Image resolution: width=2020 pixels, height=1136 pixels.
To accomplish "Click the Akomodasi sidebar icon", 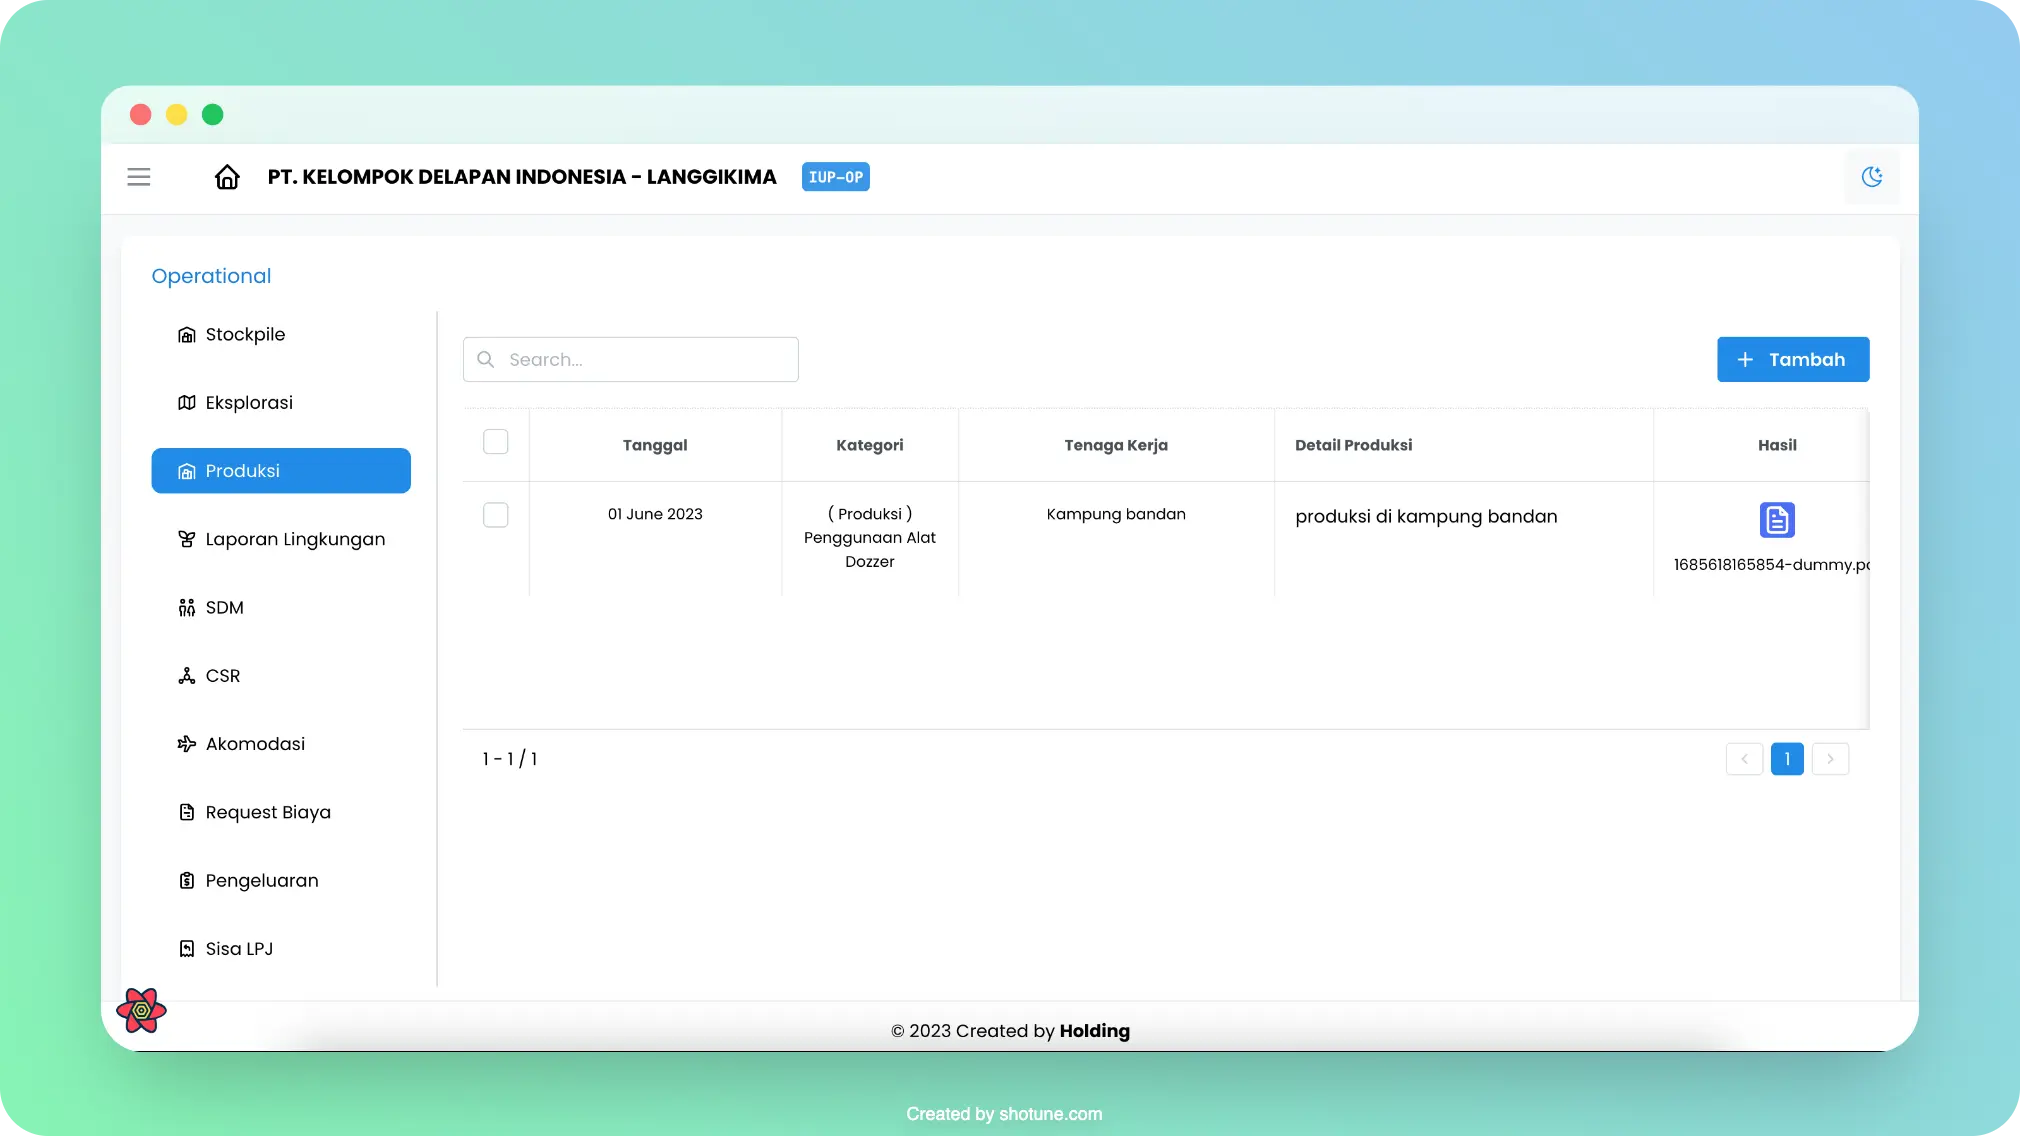I will (x=186, y=743).
